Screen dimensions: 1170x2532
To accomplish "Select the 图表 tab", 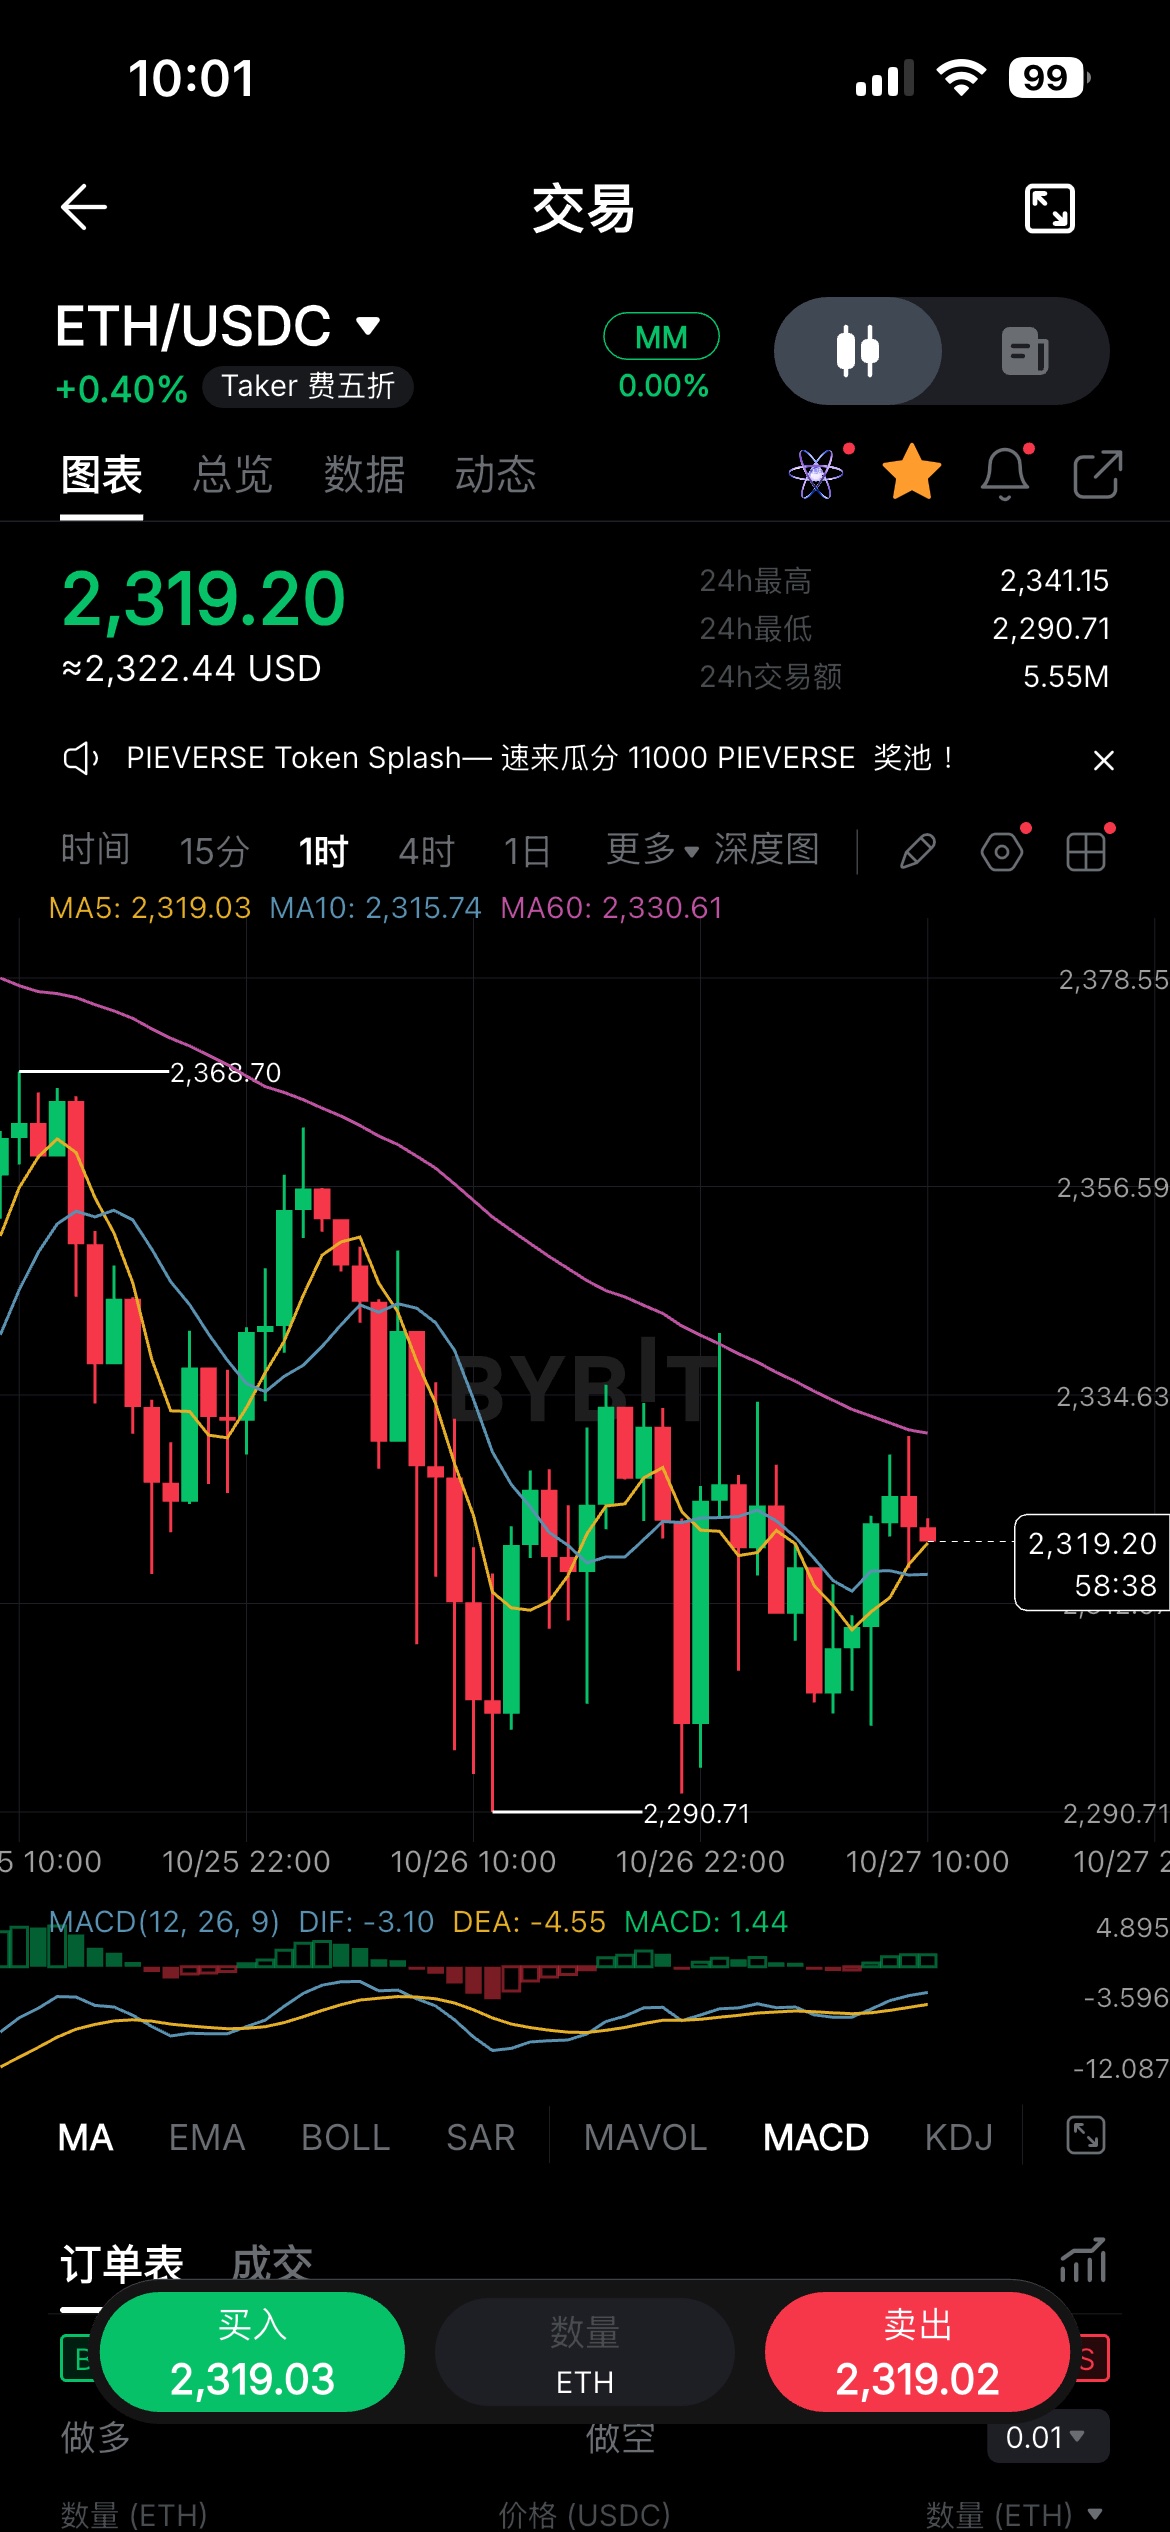I will coord(101,474).
